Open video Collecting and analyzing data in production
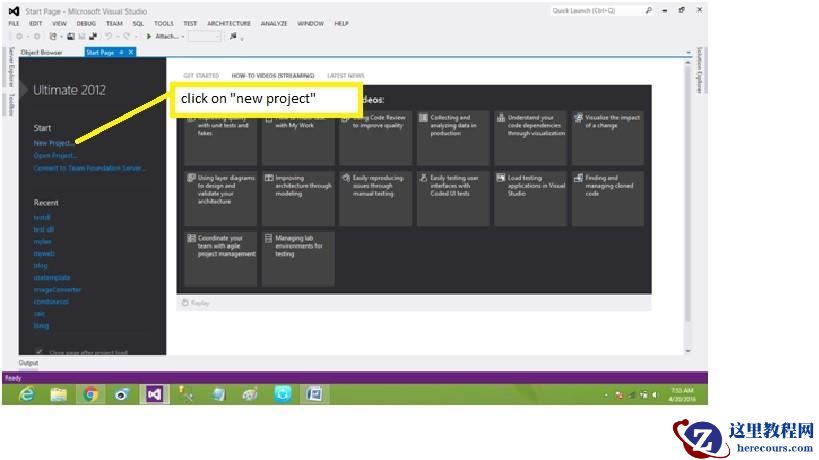The height and width of the screenshot is (460, 819). tap(453, 138)
